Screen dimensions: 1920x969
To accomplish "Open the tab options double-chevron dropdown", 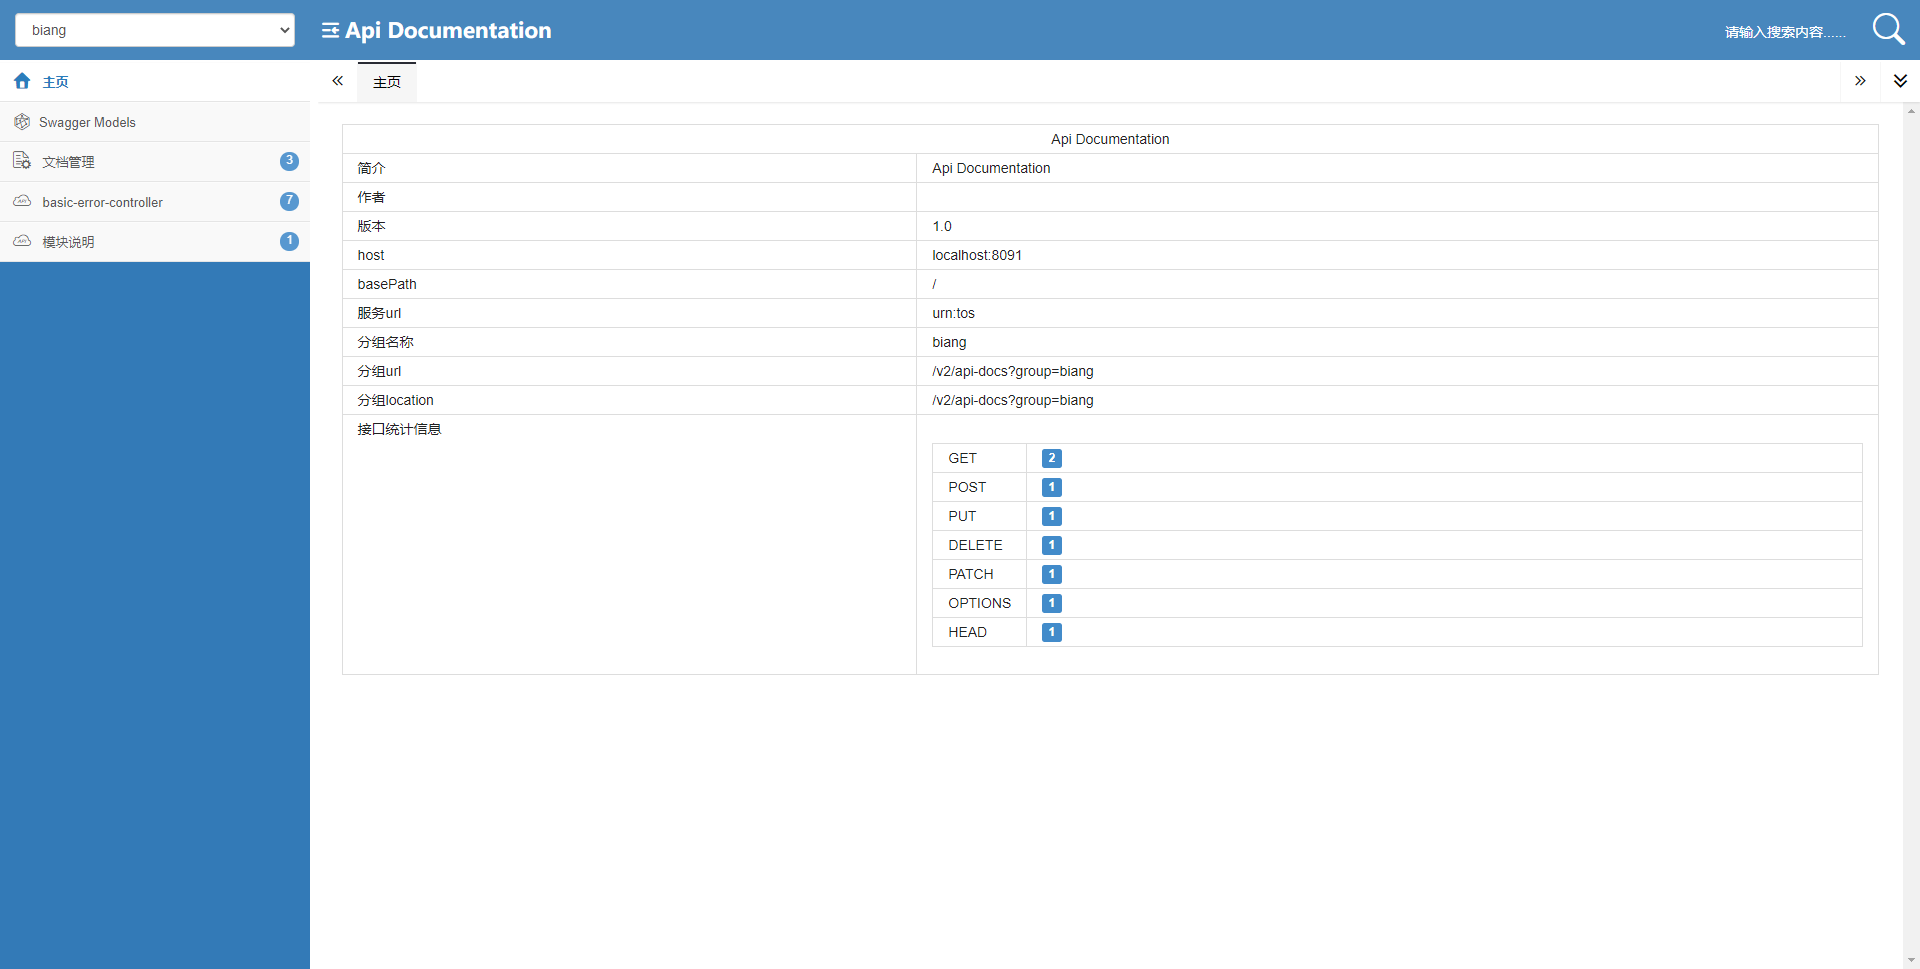I will (x=1900, y=81).
